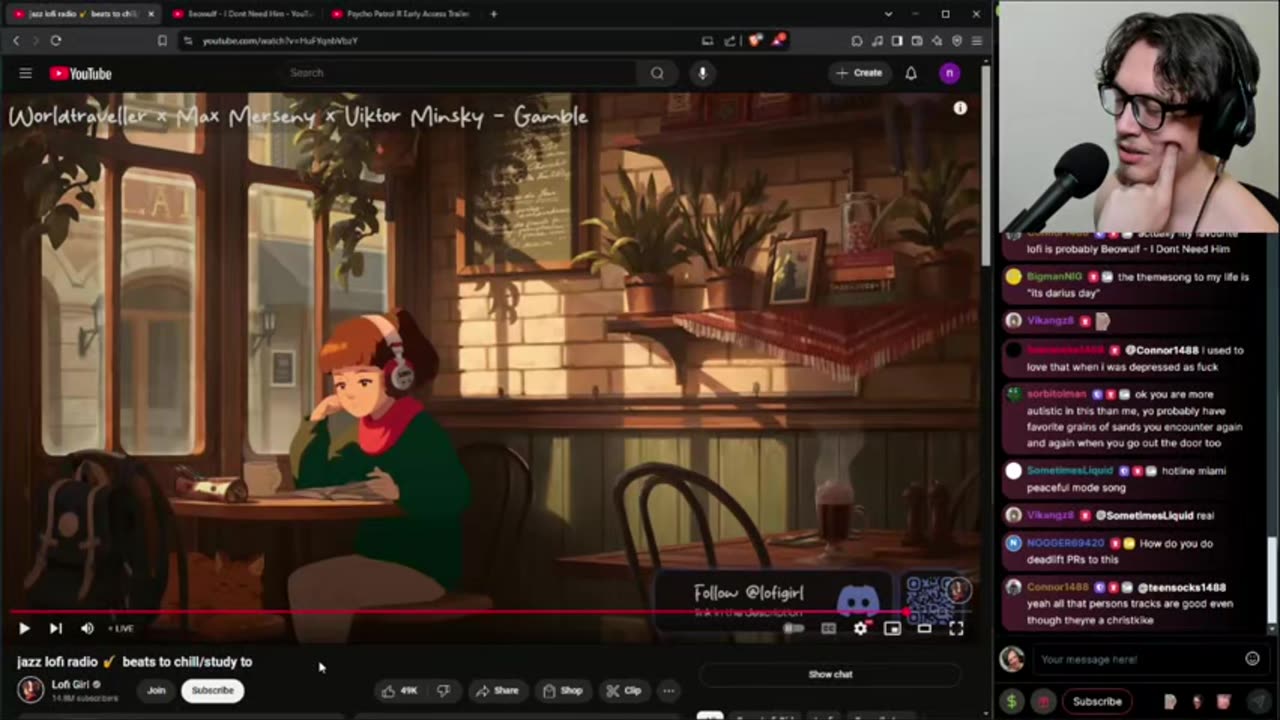
Task: Open the Brave Rewards triangle icon
Action: pos(779,41)
